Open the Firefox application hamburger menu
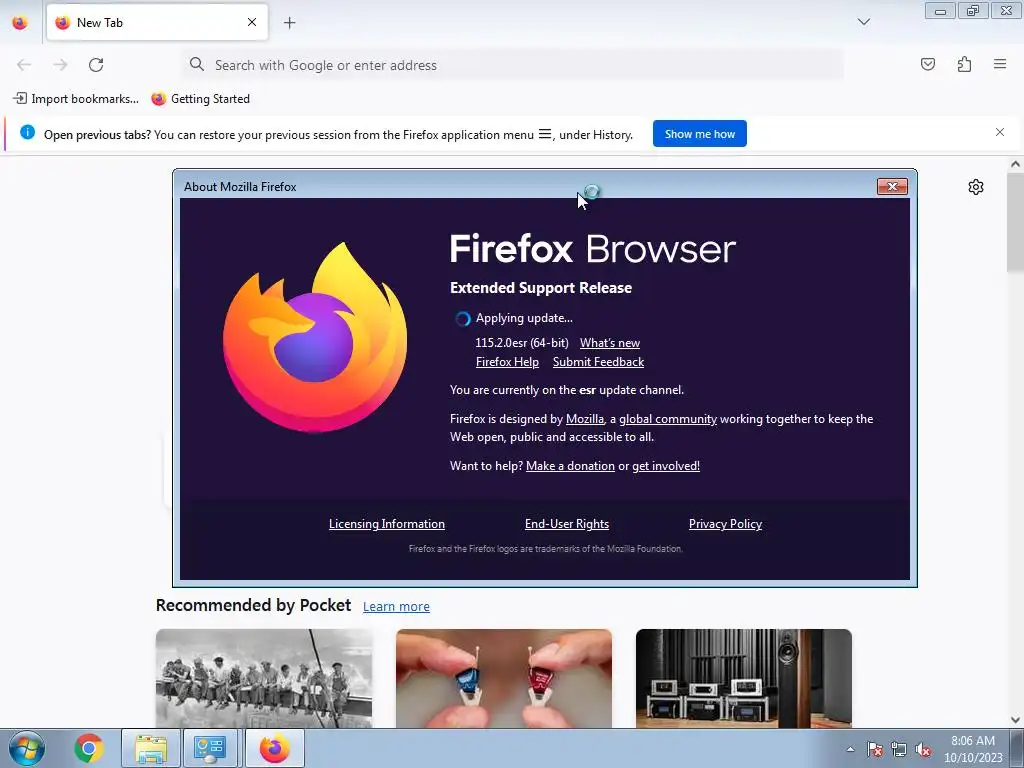 click(1000, 64)
